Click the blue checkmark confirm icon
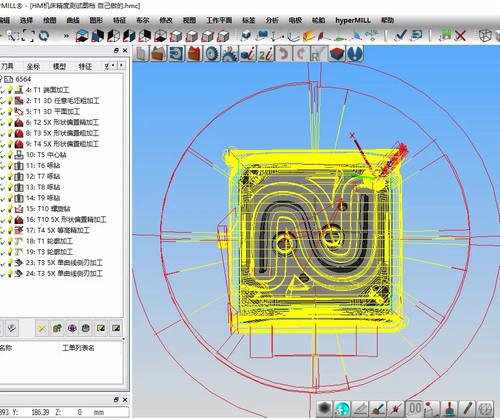The image size is (500, 420). (x=400, y=35)
